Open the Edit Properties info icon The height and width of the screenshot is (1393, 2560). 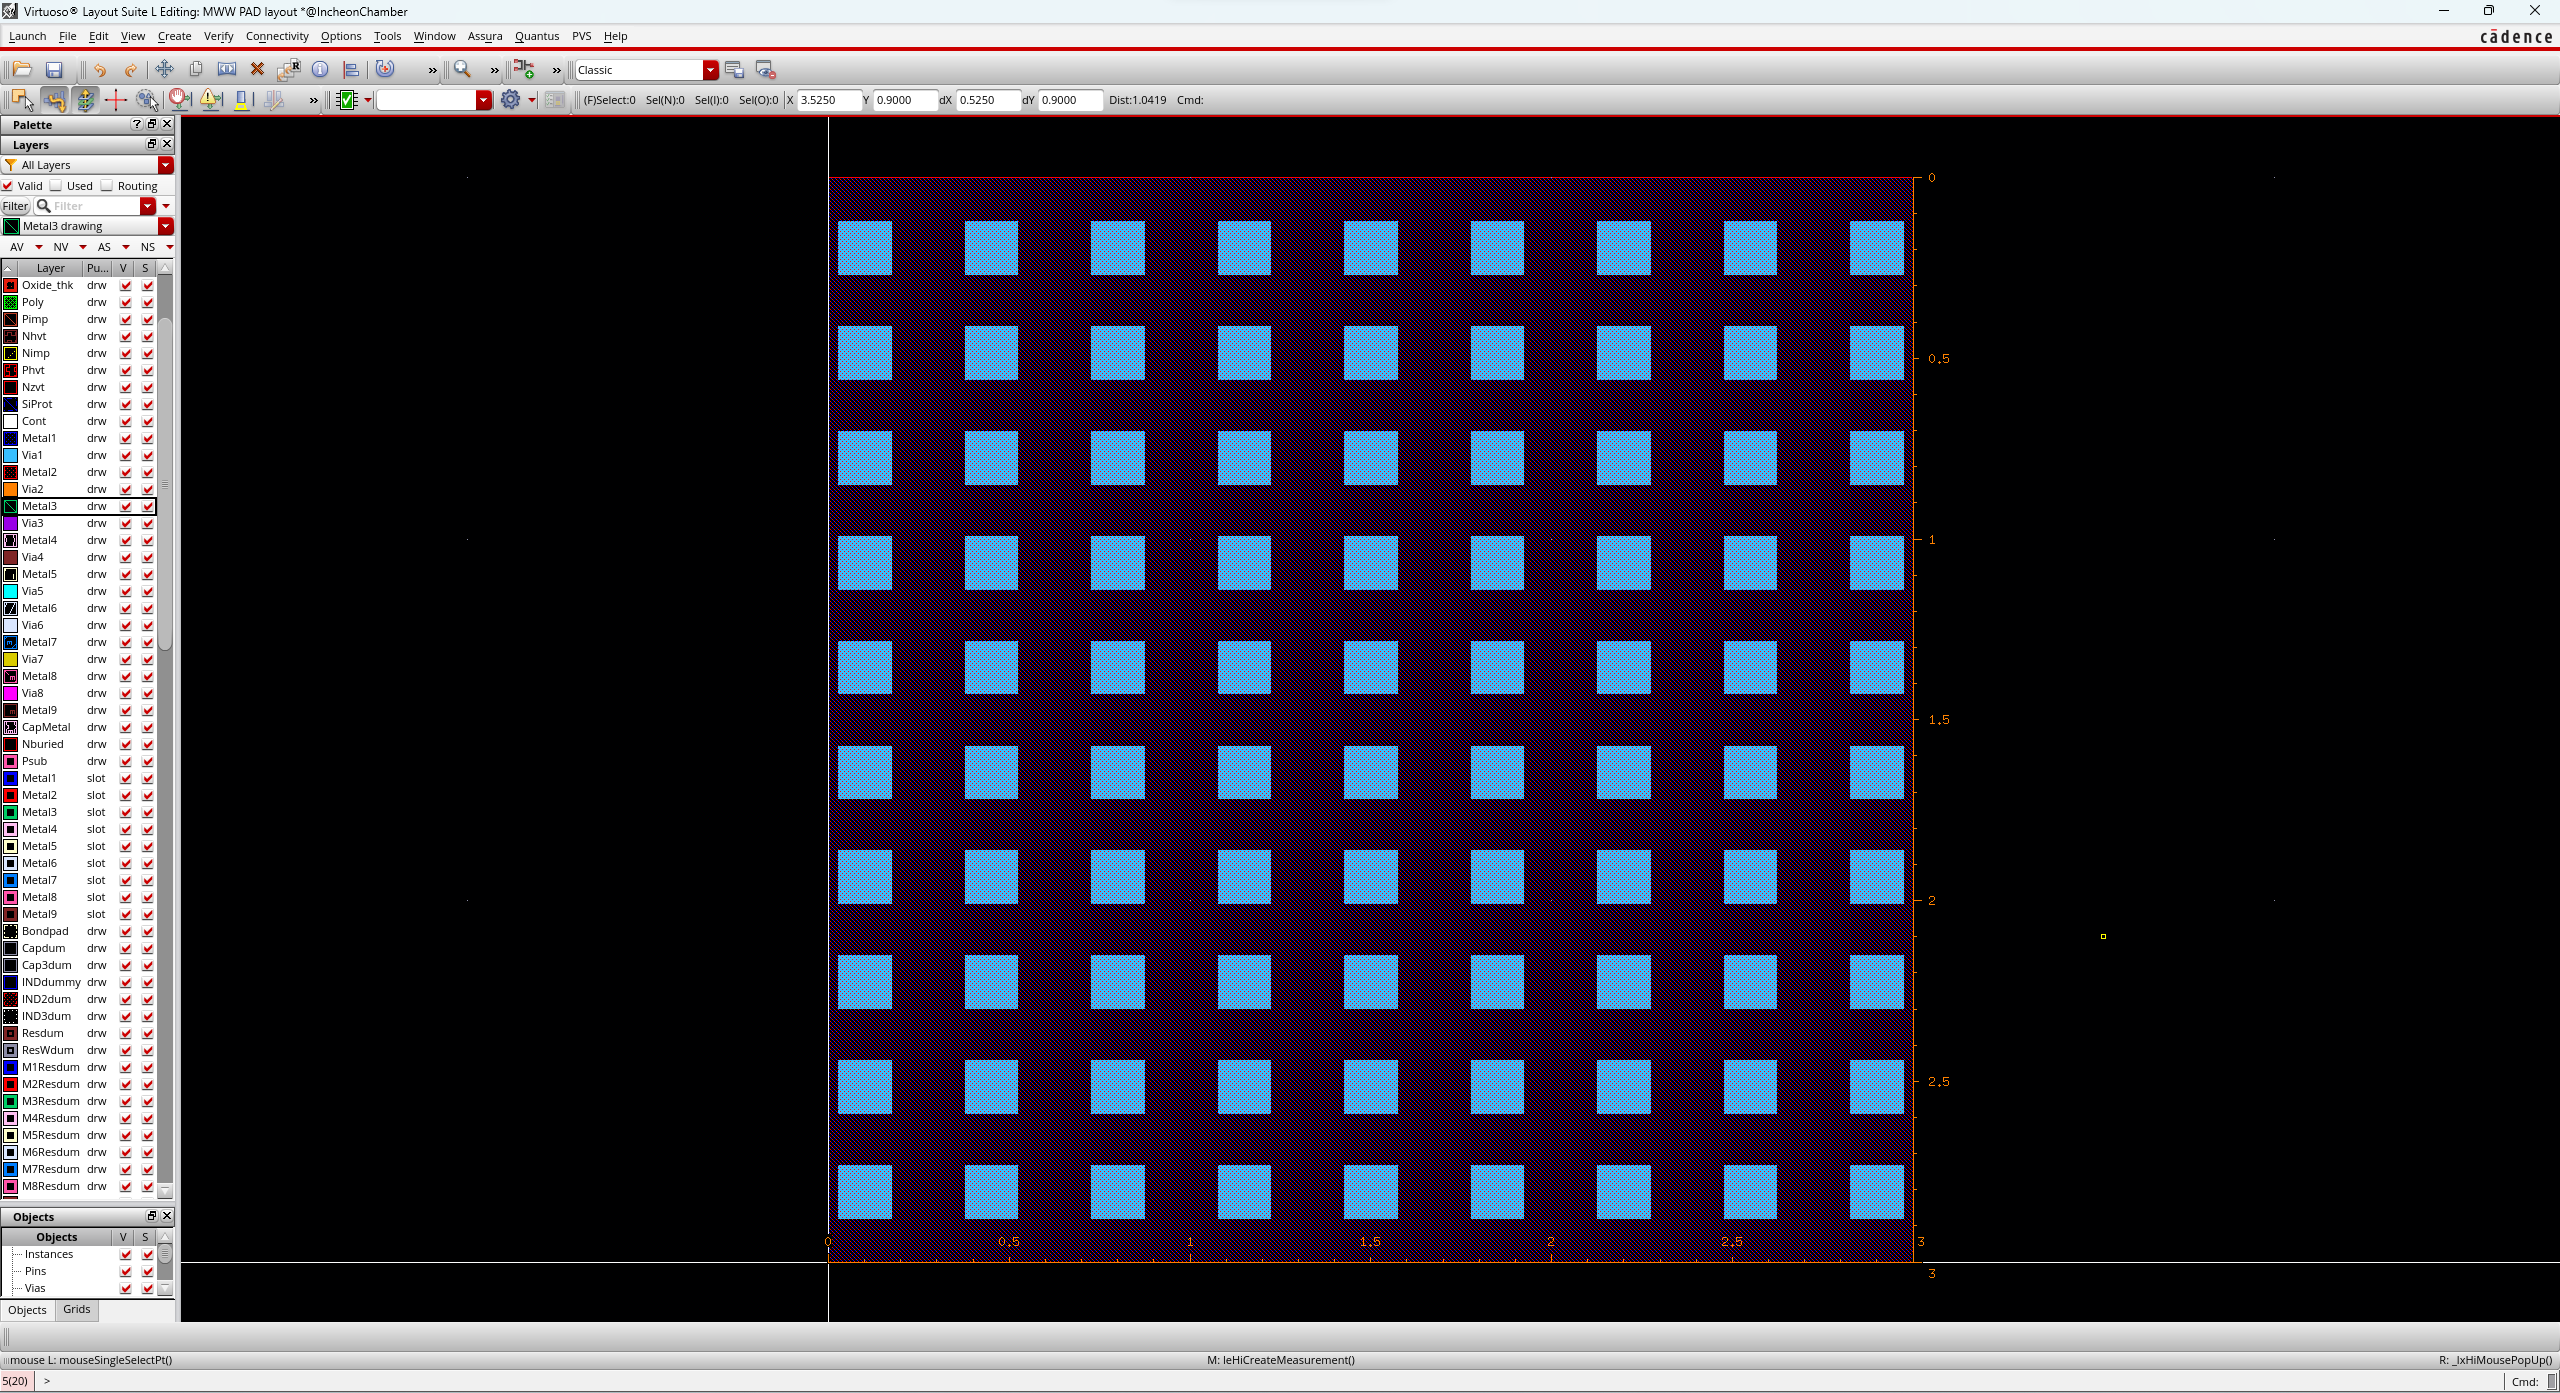320,70
